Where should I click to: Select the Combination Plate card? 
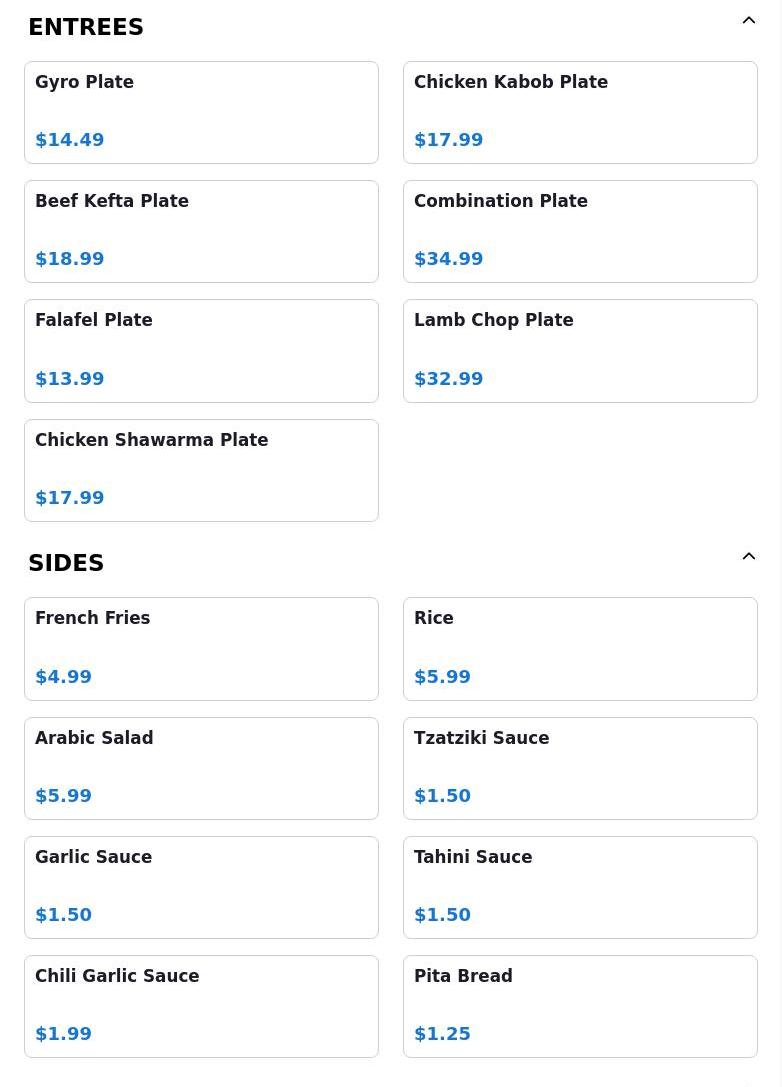pyautogui.click(x=580, y=232)
